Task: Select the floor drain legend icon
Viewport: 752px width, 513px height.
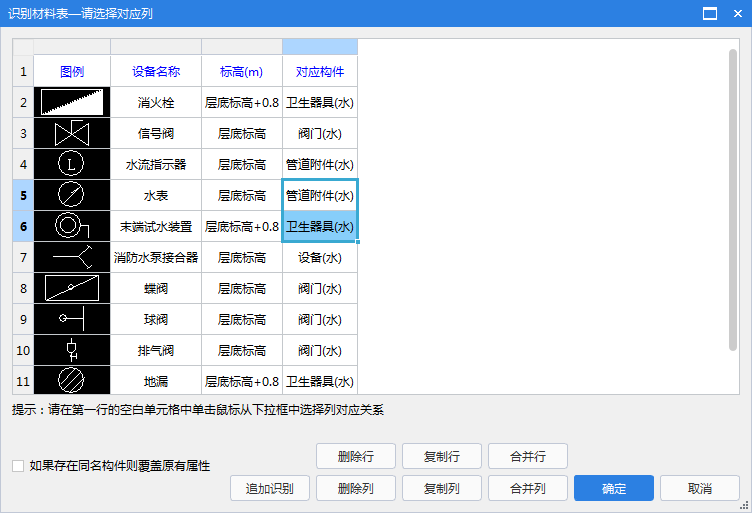Action: [x=72, y=381]
